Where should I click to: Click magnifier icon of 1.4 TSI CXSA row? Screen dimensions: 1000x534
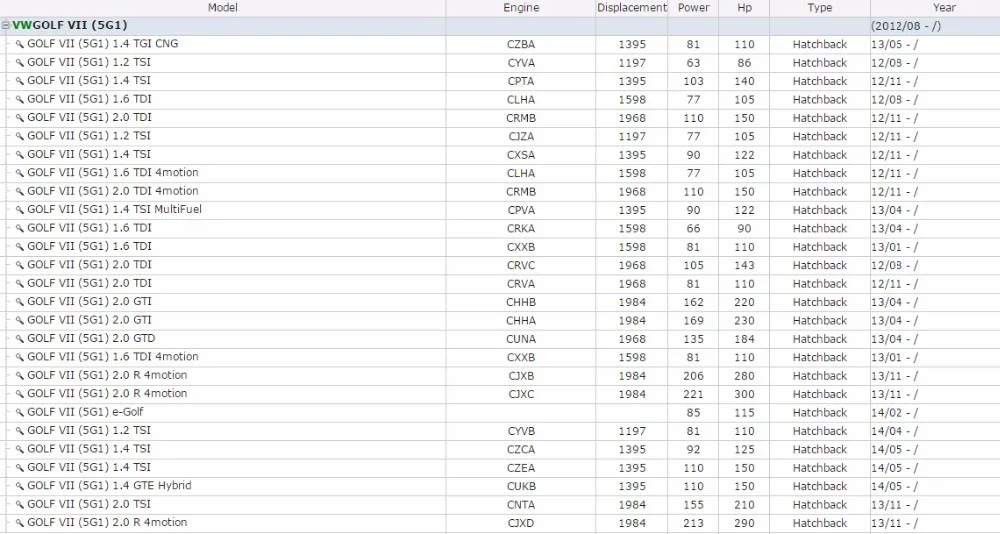pyautogui.click(x=20, y=155)
